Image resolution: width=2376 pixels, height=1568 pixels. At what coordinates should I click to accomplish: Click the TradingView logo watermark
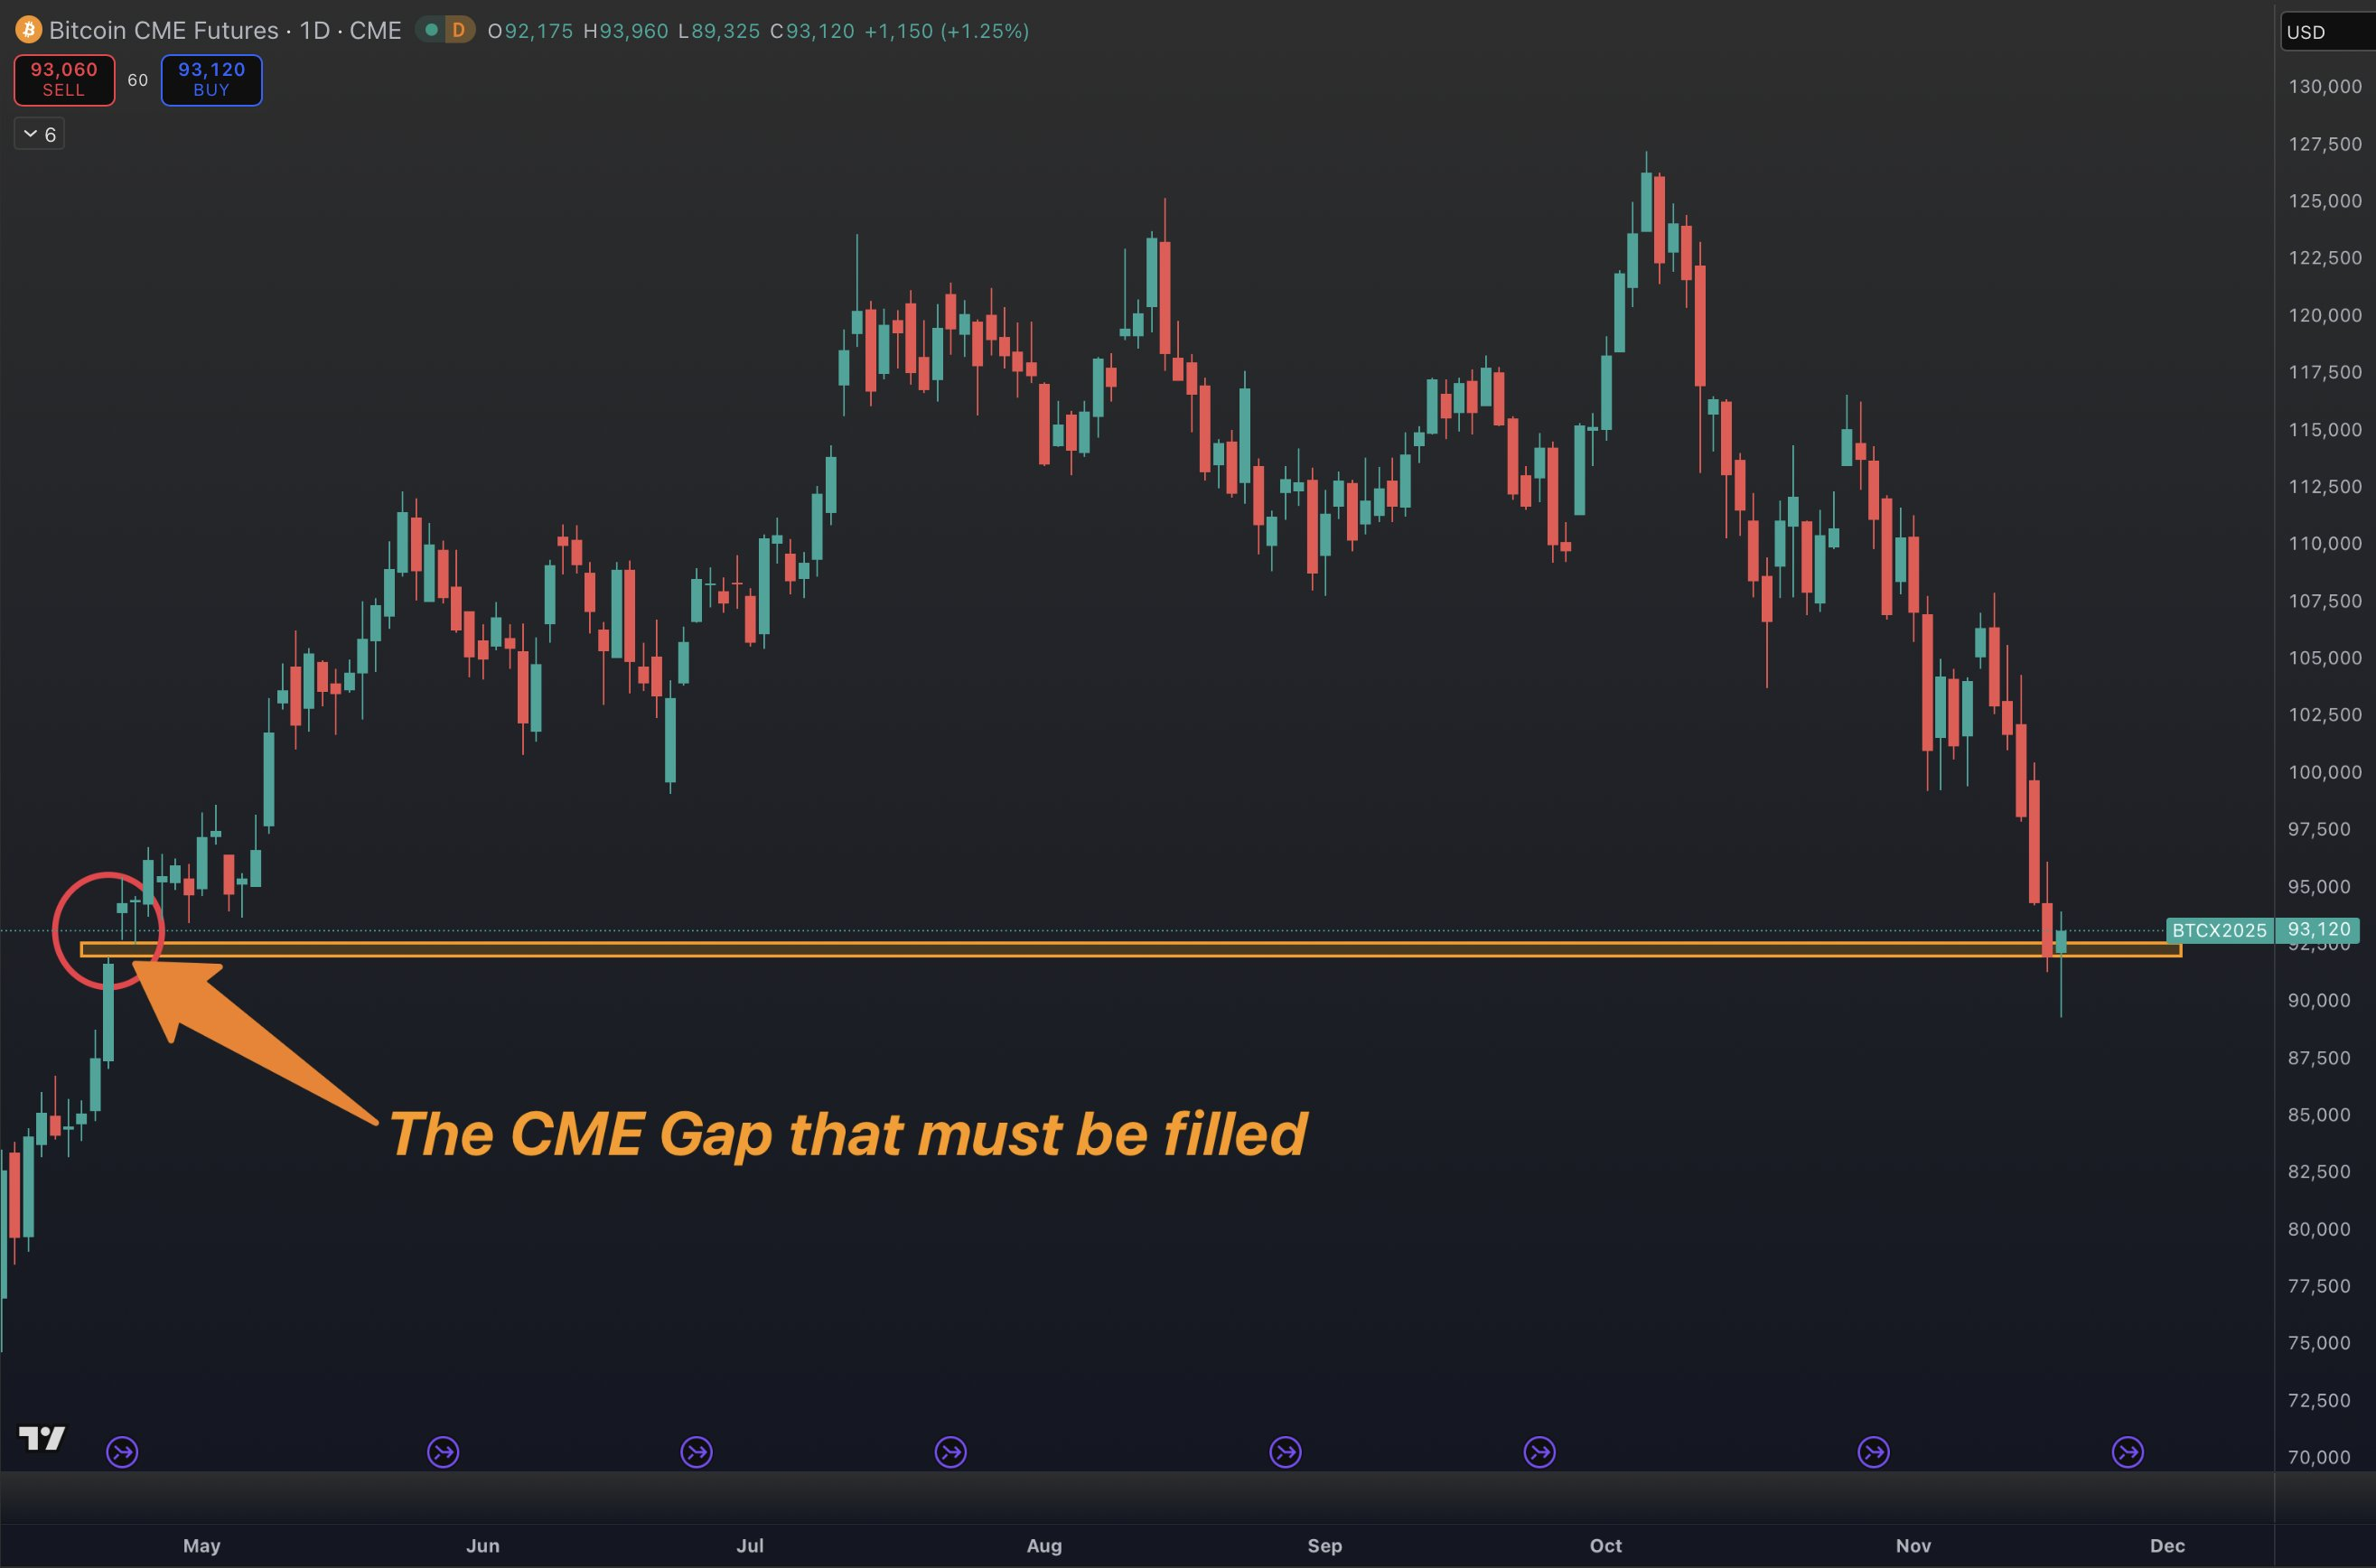click(x=42, y=1439)
